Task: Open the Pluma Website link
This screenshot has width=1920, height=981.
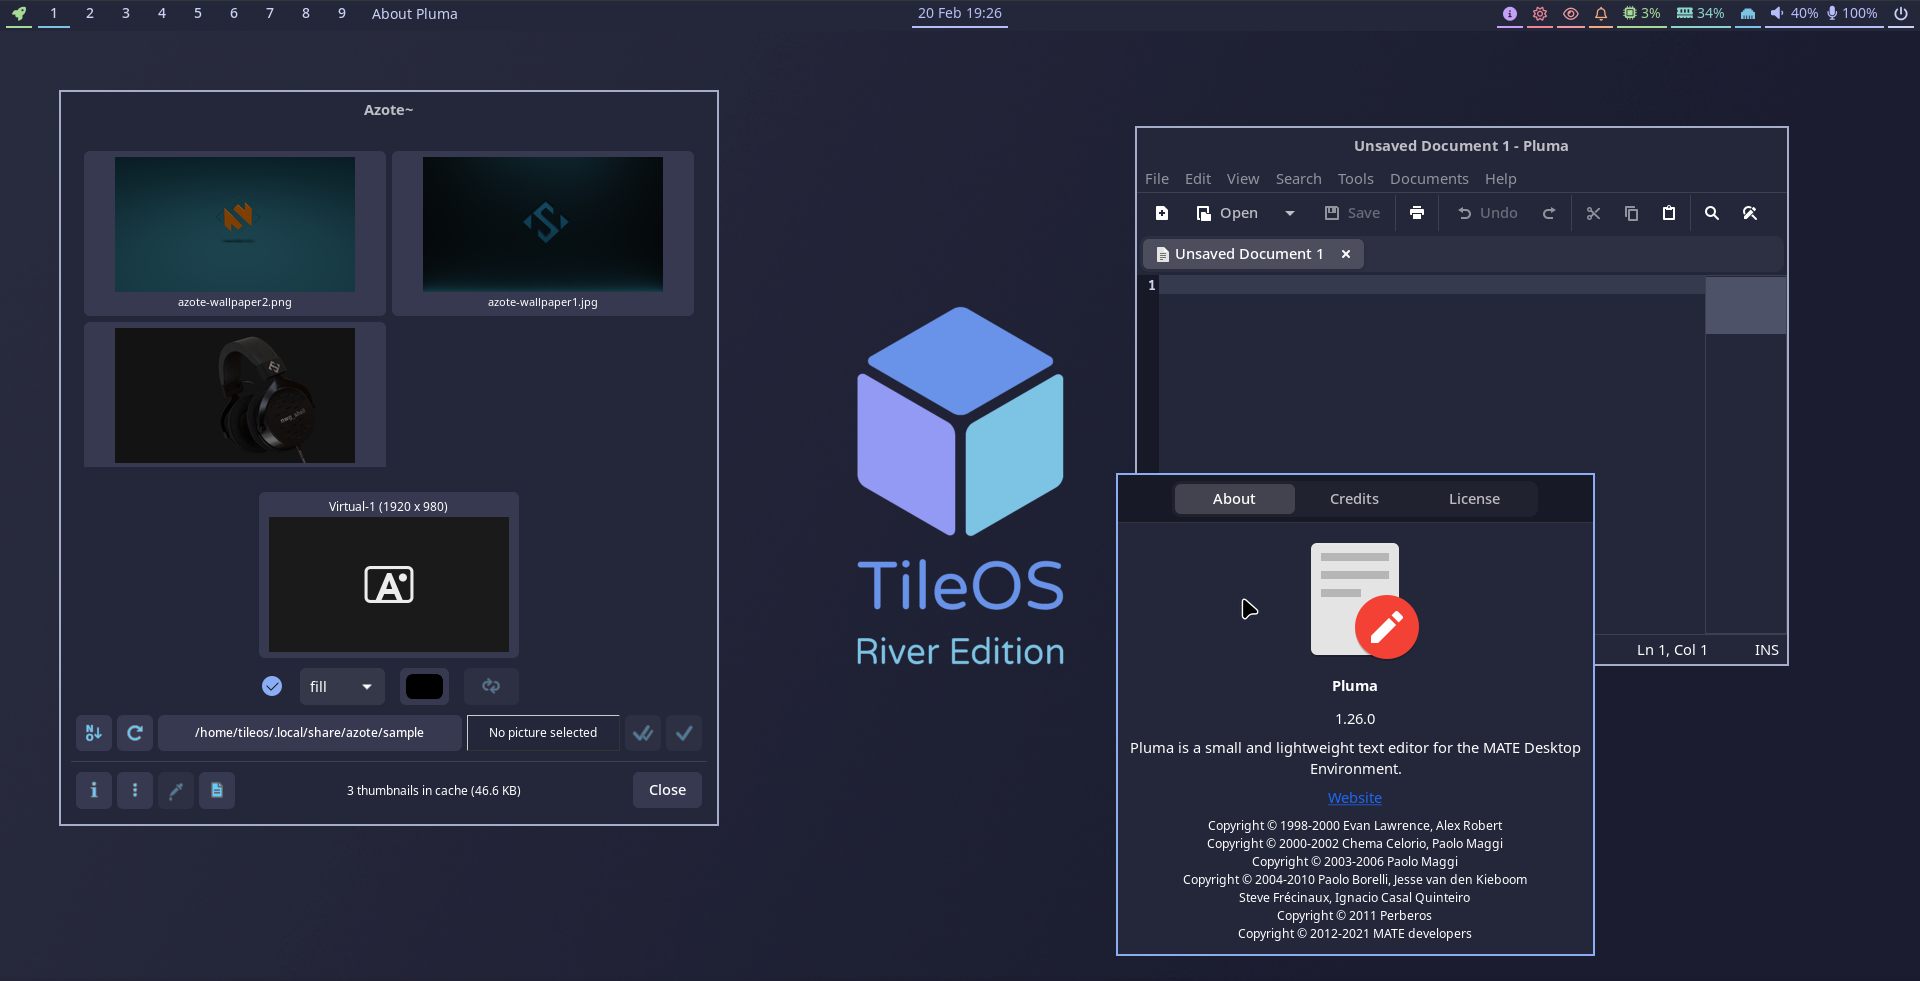Action: tap(1354, 798)
